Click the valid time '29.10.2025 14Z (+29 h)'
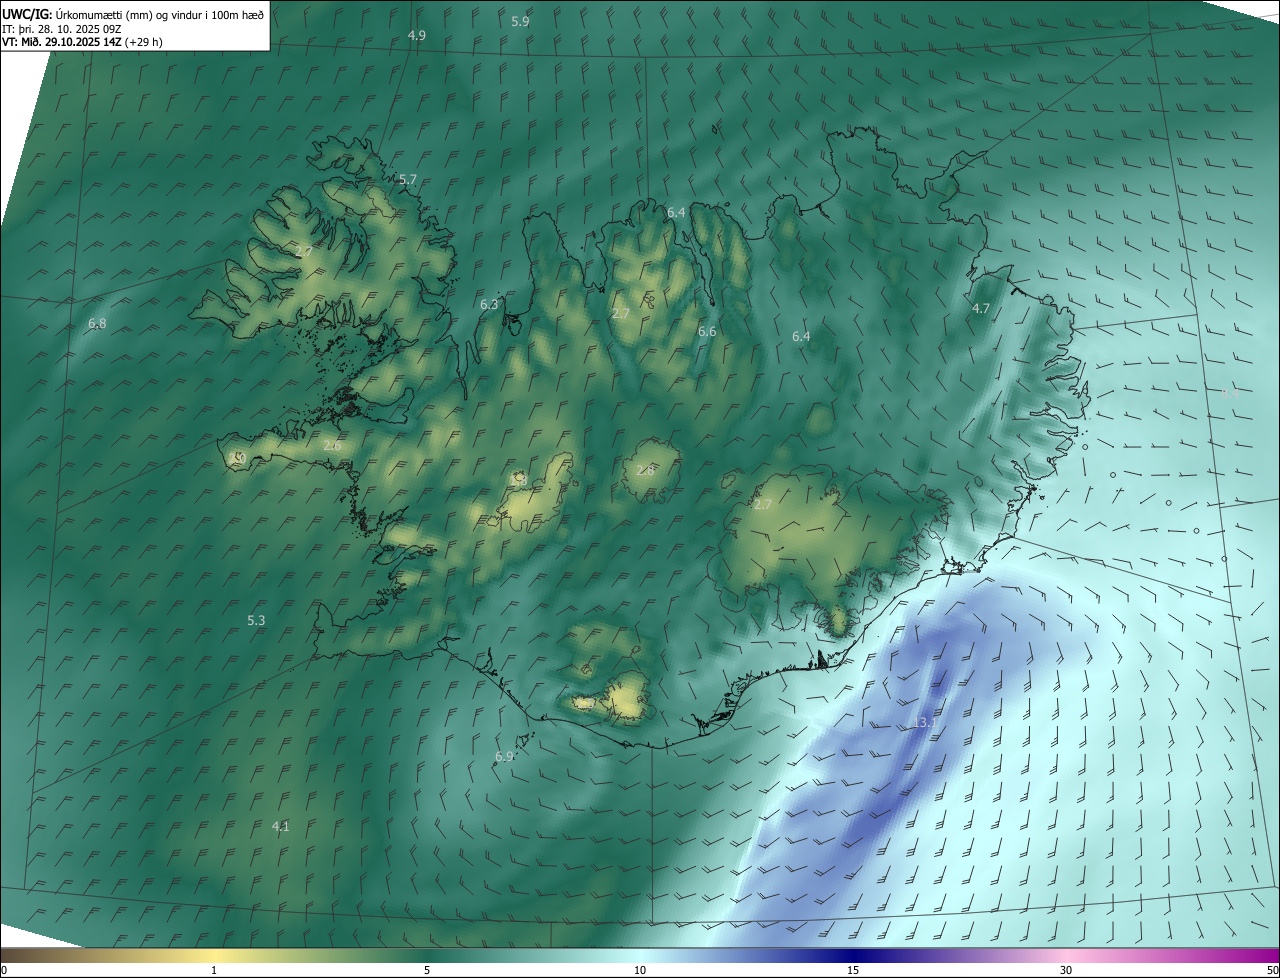 (x=104, y=42)
